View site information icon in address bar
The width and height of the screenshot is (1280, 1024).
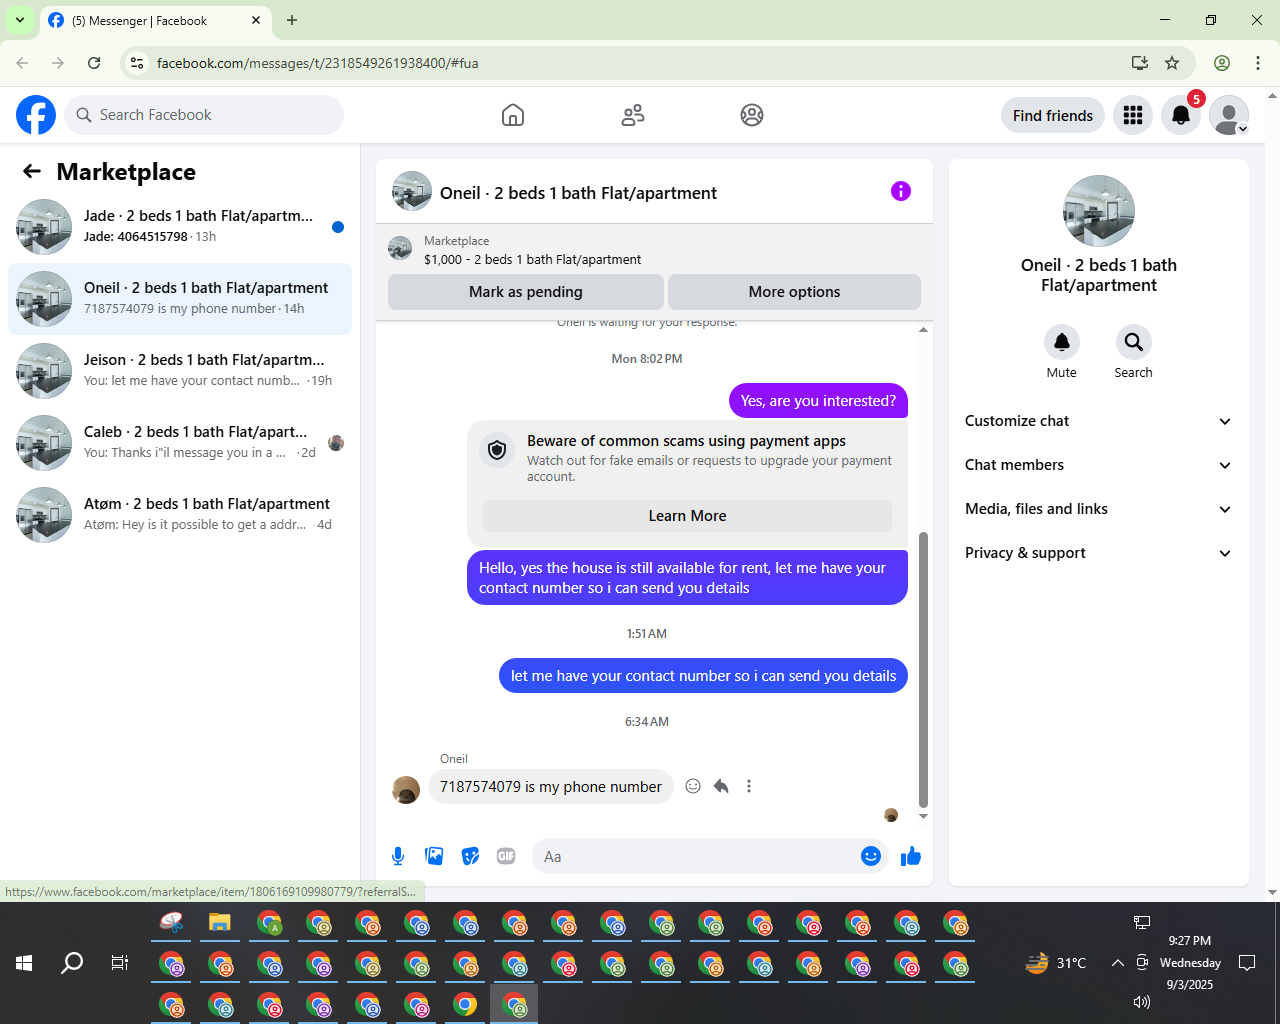tap(137, 63)
